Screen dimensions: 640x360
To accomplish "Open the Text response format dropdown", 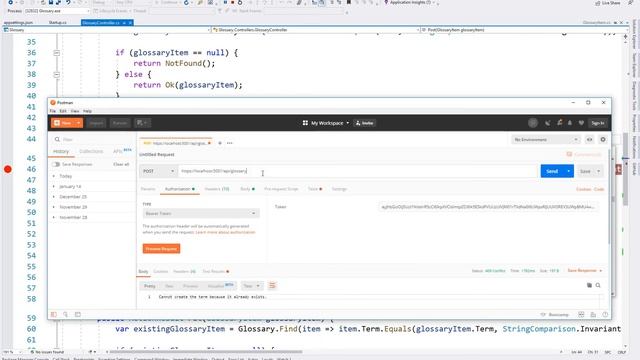I will pyautogui.click(x=251, y=286).
